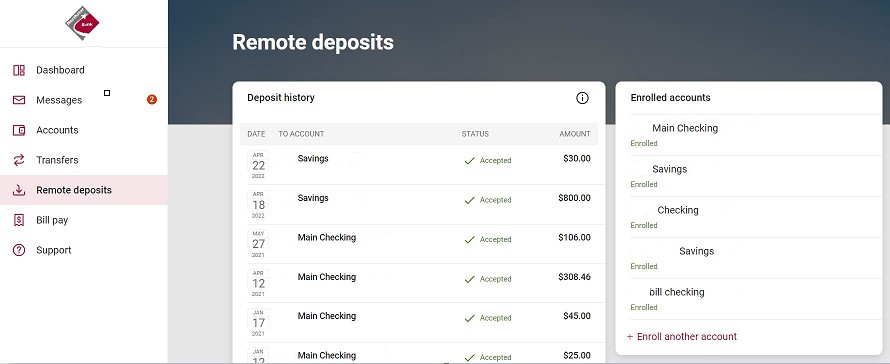The width and height of the screenshot is (890, 364).
Task: Select the bill checking enrolled account
Action: click(x=749, y=299)
